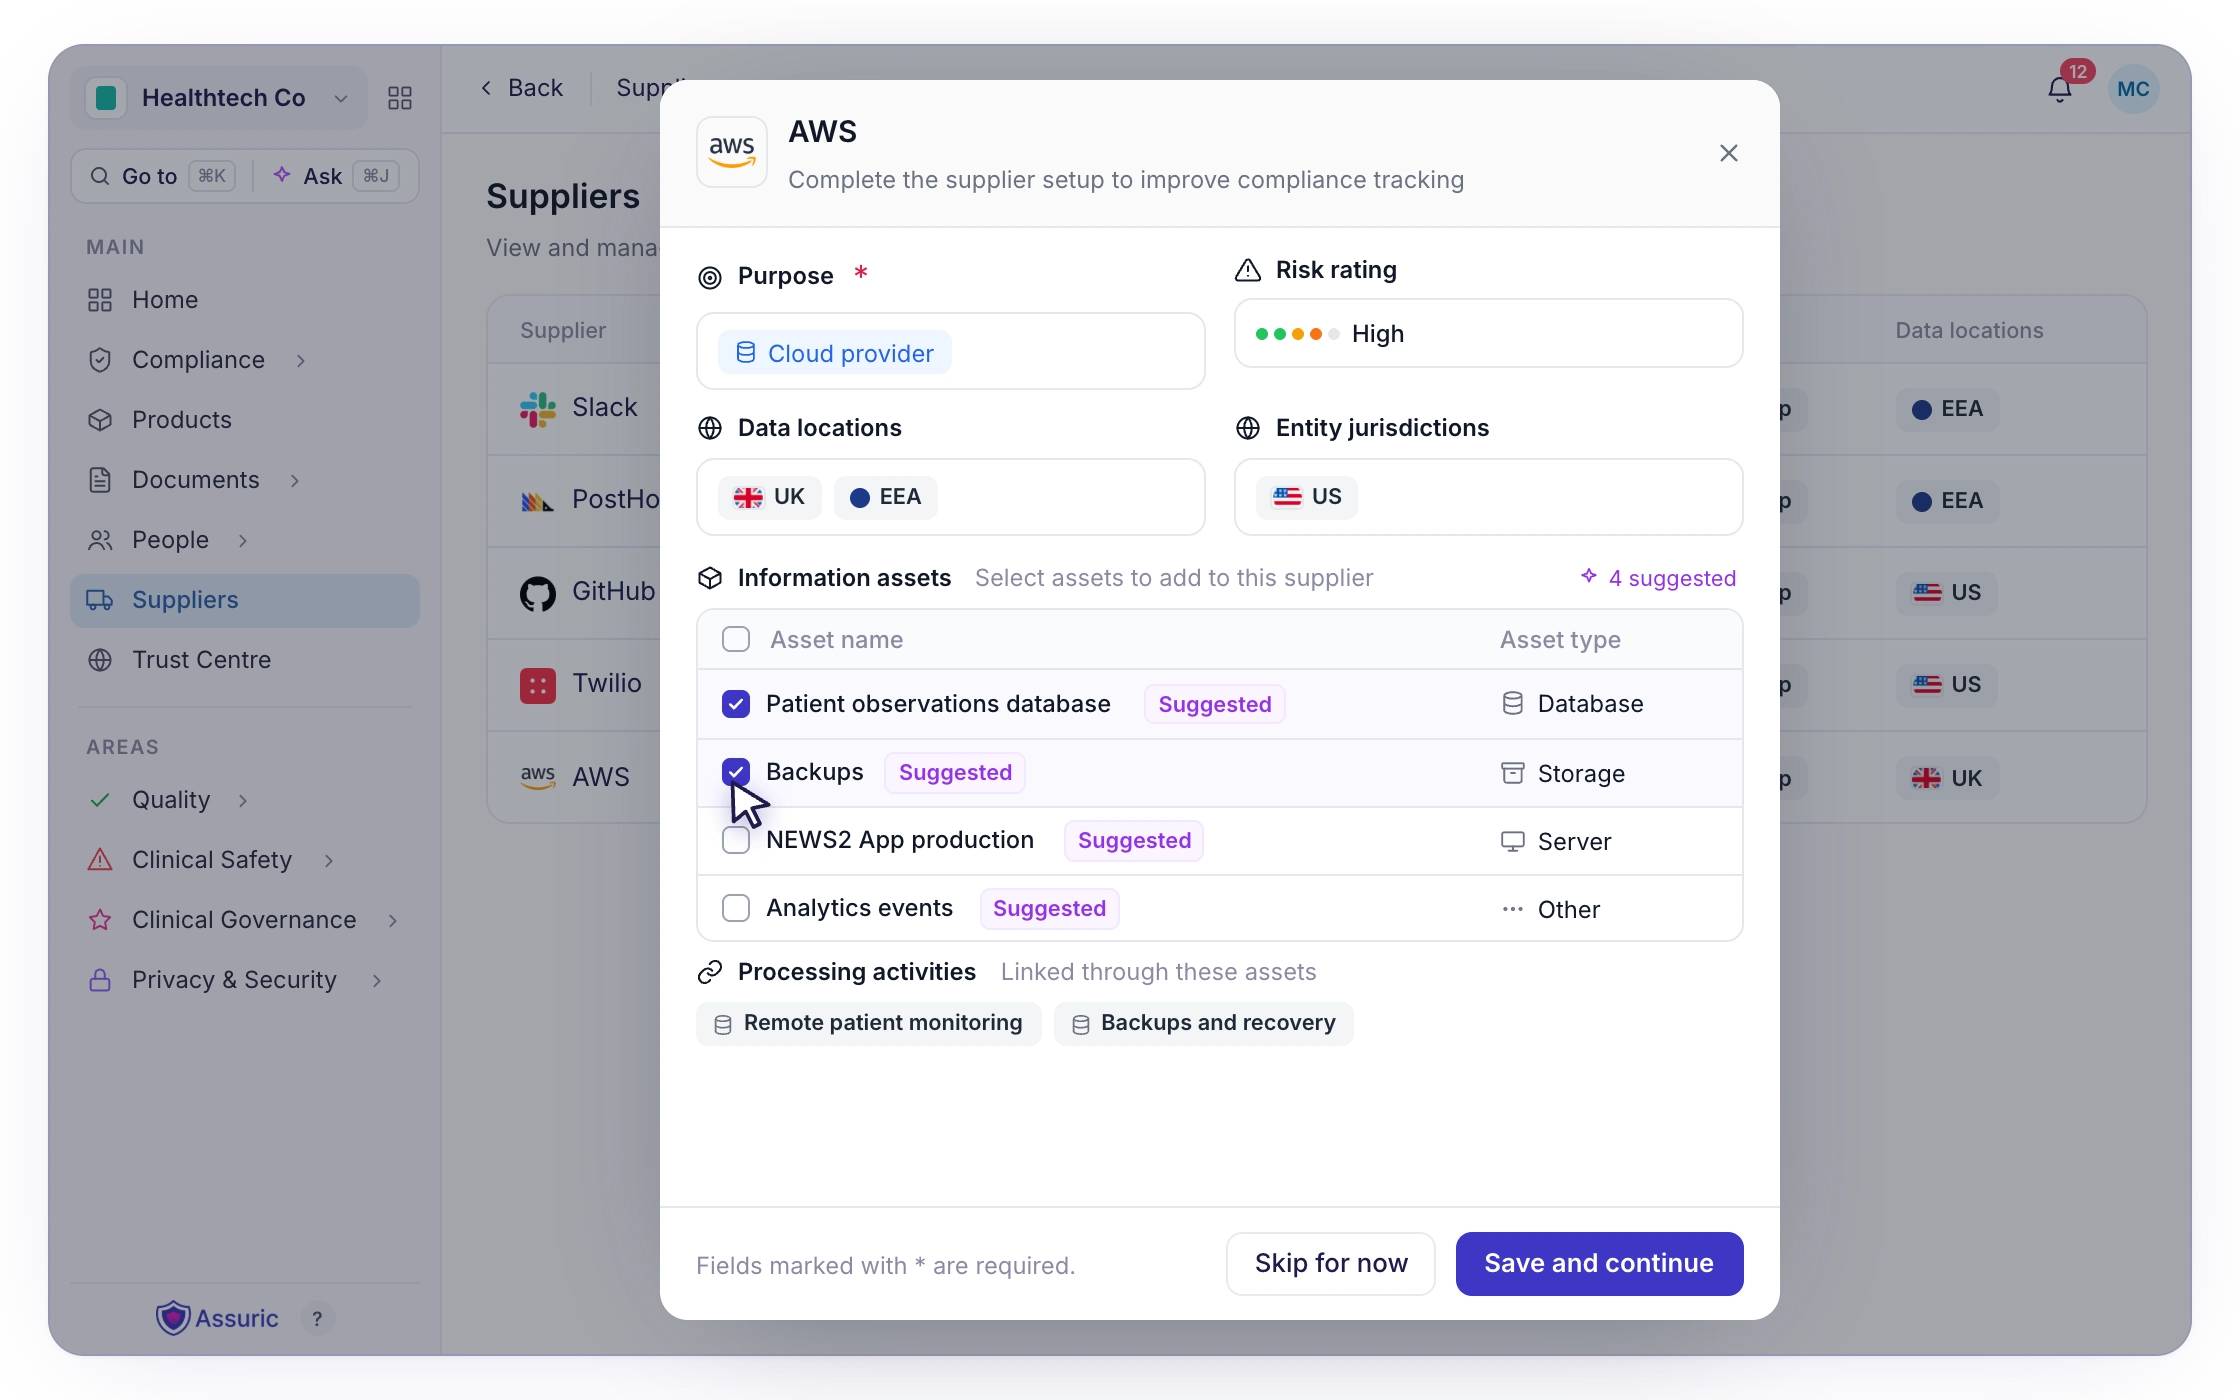Click the Go to search field

[x=162, y=176]
